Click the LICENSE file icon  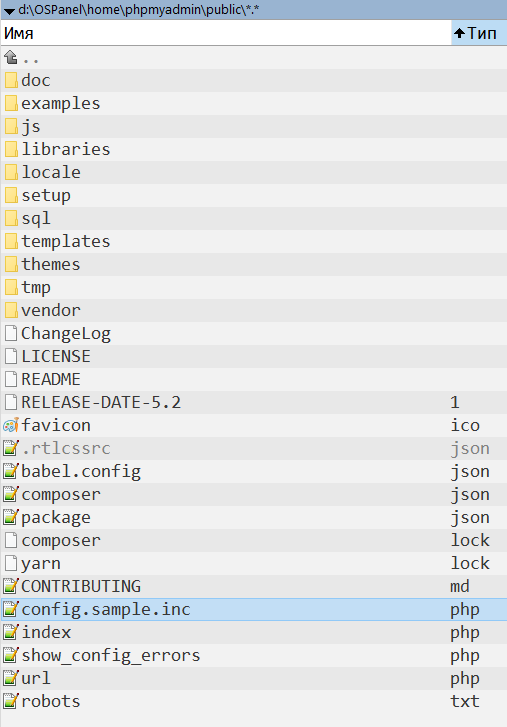[x=11, y=356]
